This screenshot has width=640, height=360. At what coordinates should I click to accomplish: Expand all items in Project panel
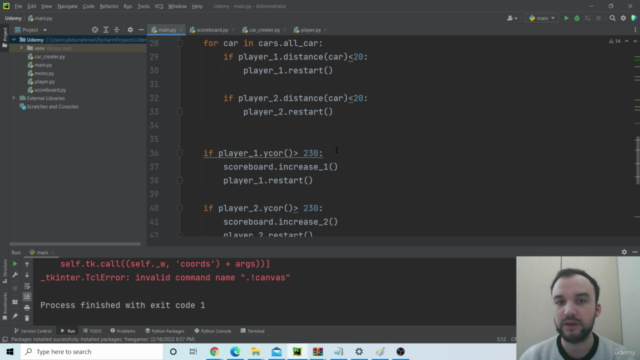tap(106, 30)
